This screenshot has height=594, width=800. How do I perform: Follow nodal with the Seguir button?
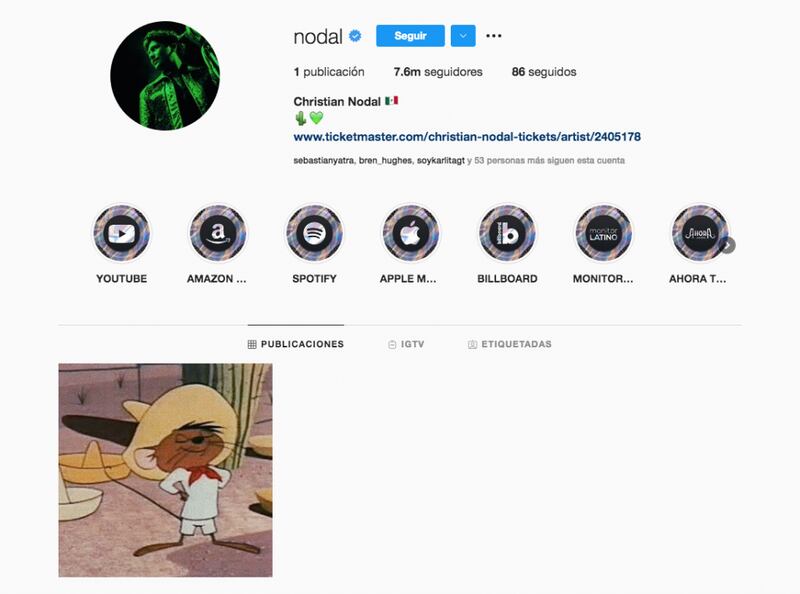coord(410,36)
